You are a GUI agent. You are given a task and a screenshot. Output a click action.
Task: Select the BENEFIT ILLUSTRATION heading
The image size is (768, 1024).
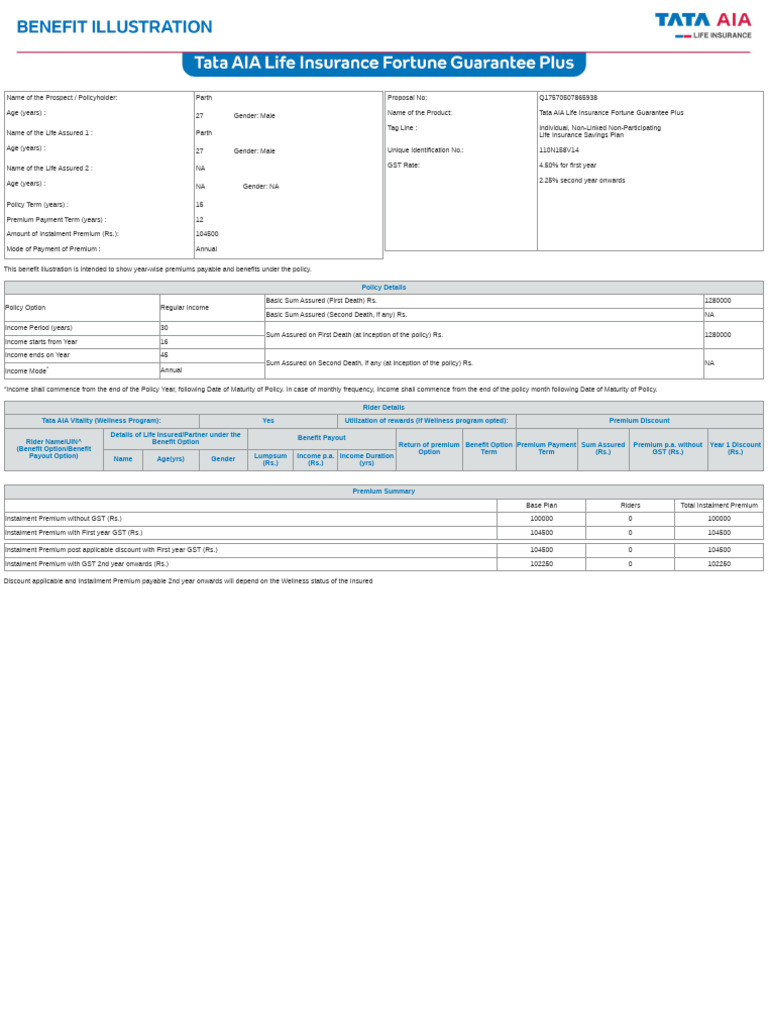point(114,27)
